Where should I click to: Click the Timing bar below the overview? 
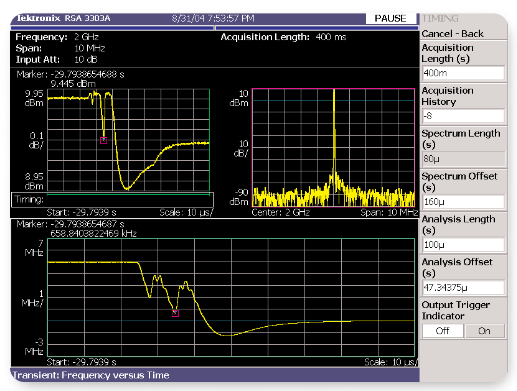(112, 200)
